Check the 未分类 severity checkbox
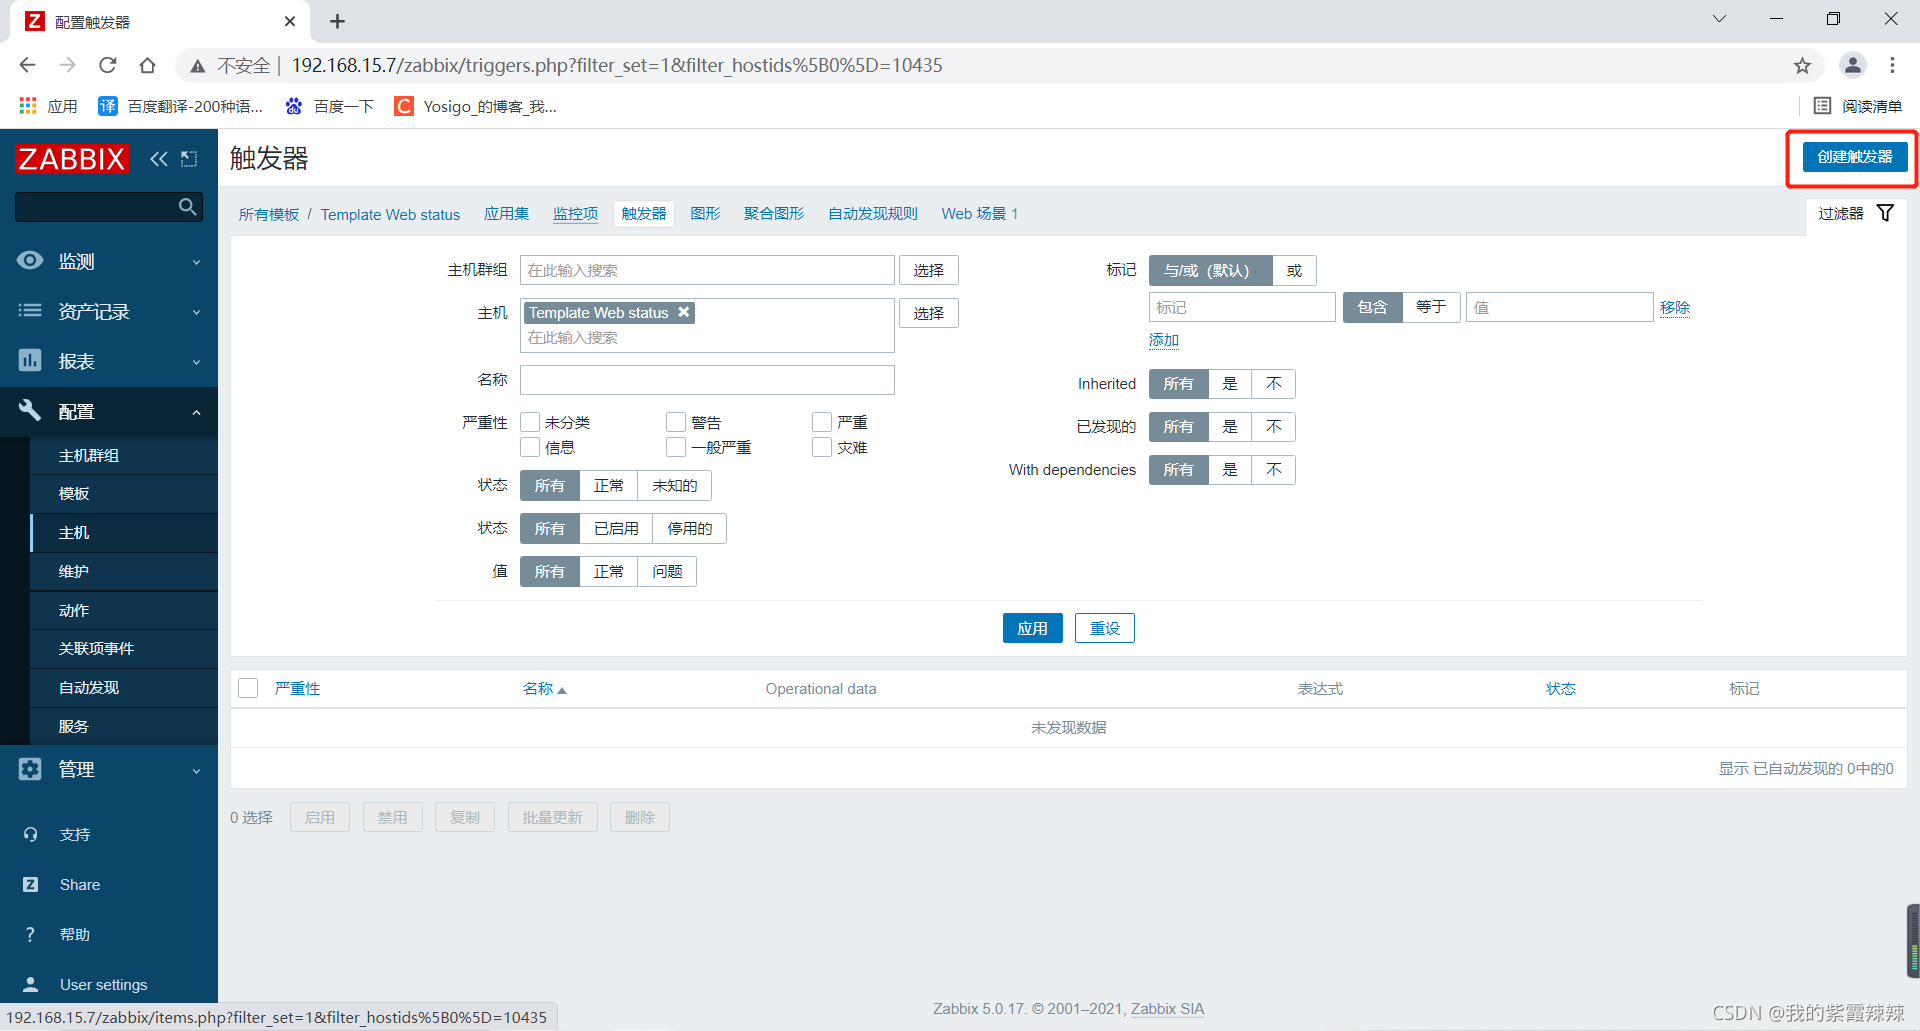The width and height of the screenshot is (1920, 1031). 531,422
